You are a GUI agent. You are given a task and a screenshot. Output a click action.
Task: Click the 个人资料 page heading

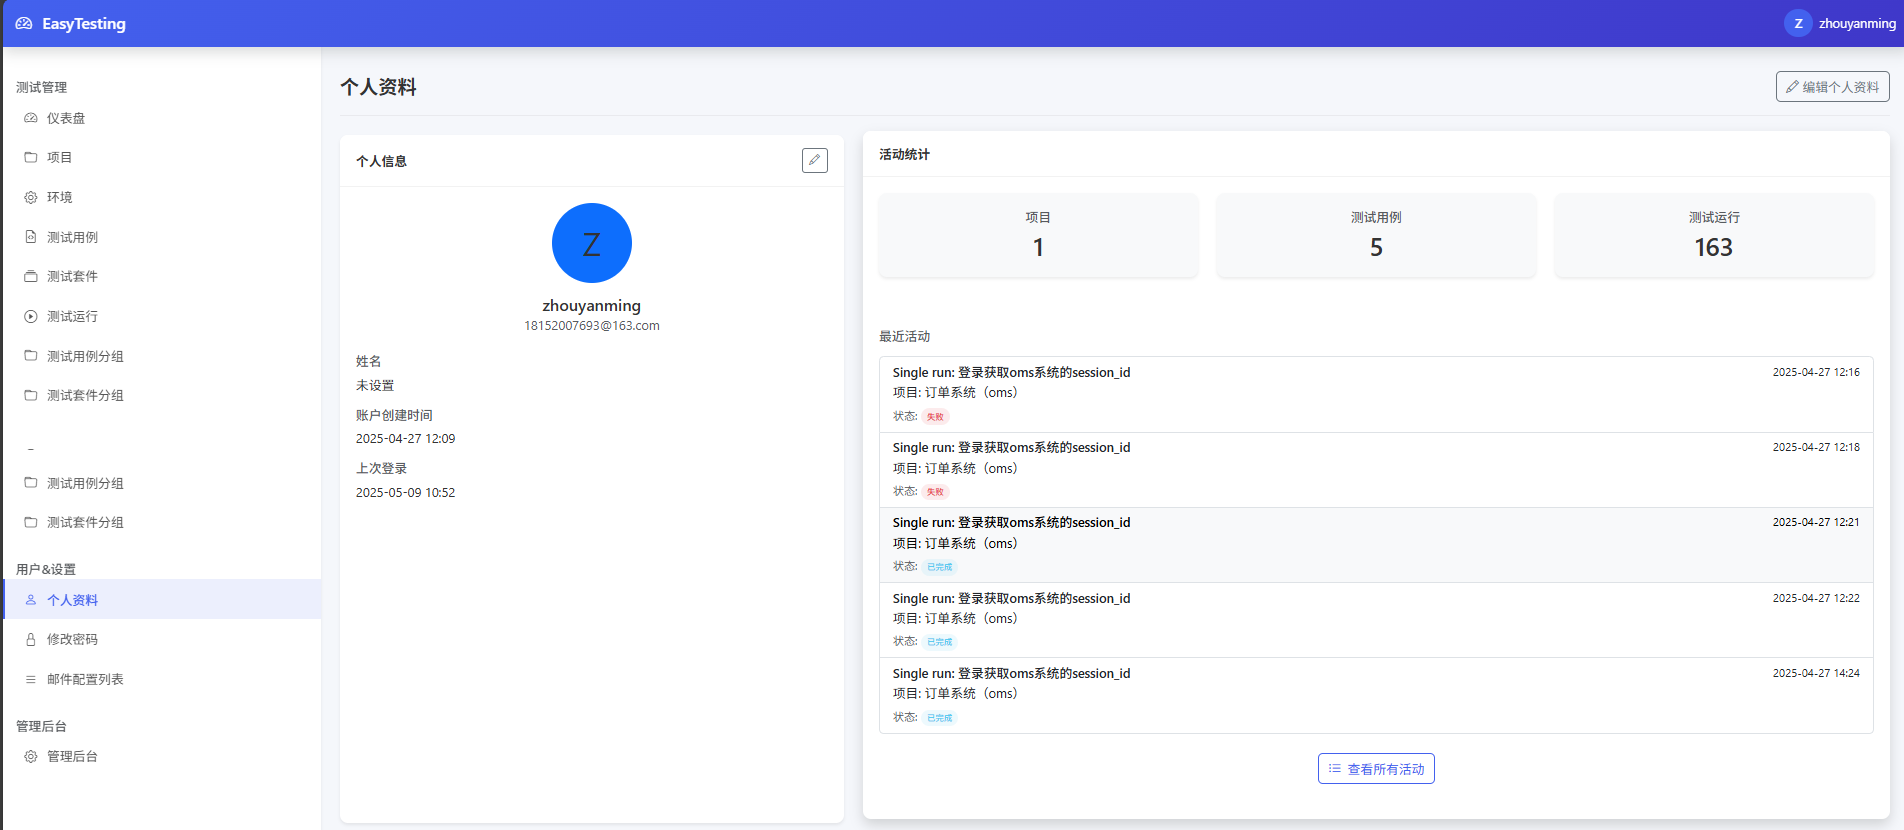378,87
